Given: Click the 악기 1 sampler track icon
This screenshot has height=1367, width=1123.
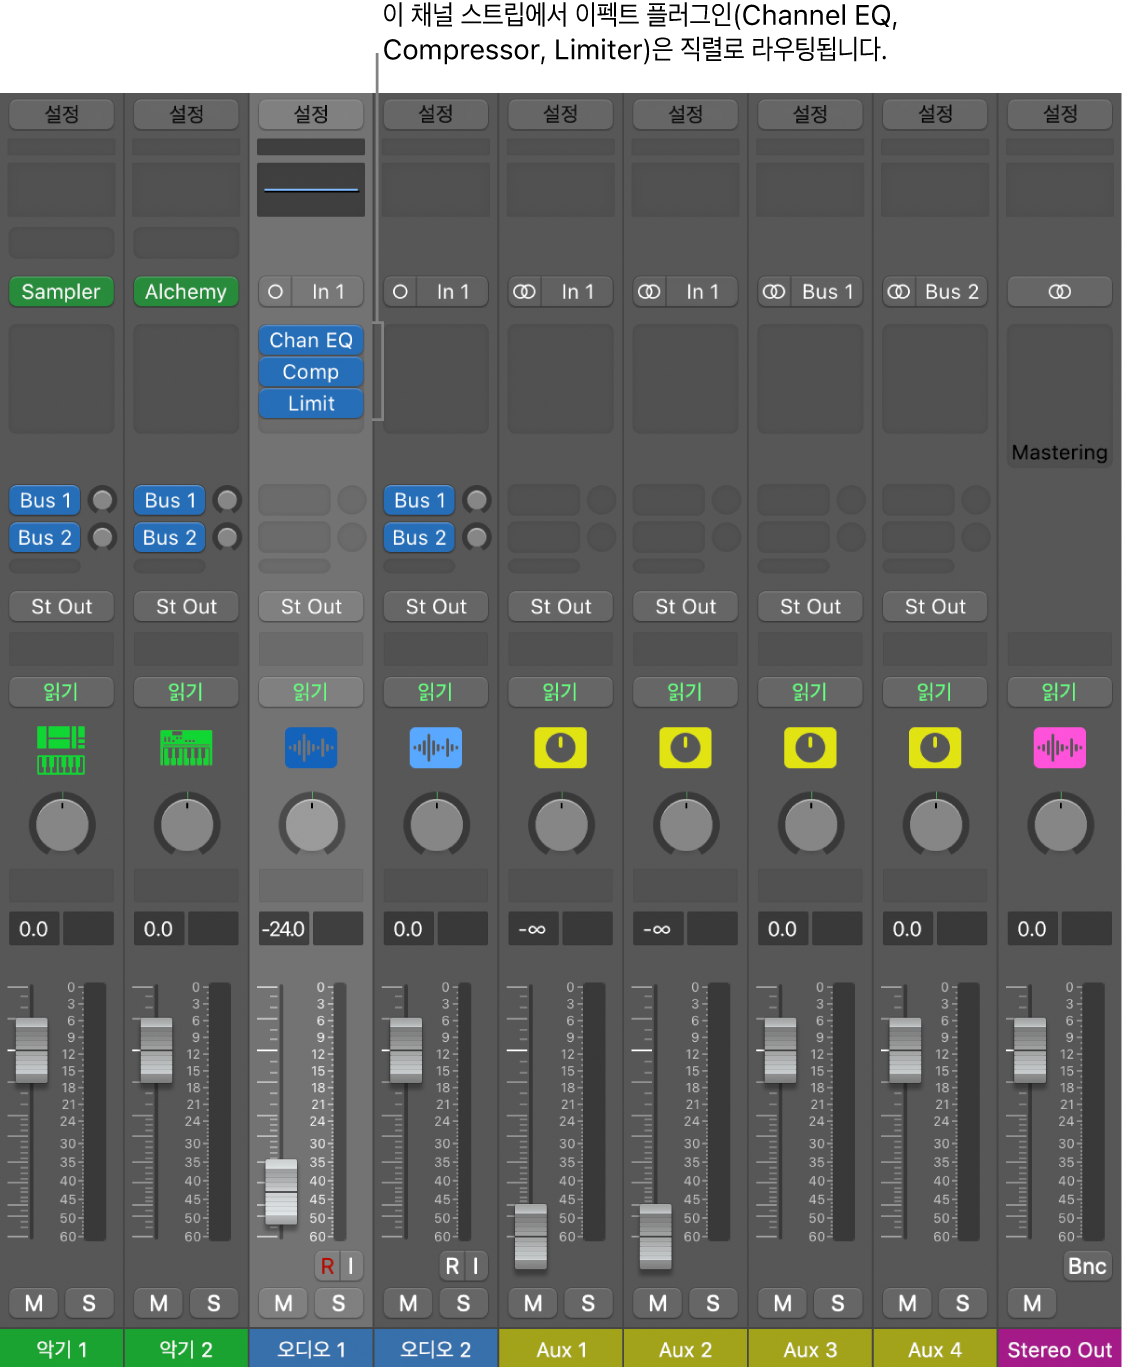Looking at the screenshot, I should tap(61, 750).
